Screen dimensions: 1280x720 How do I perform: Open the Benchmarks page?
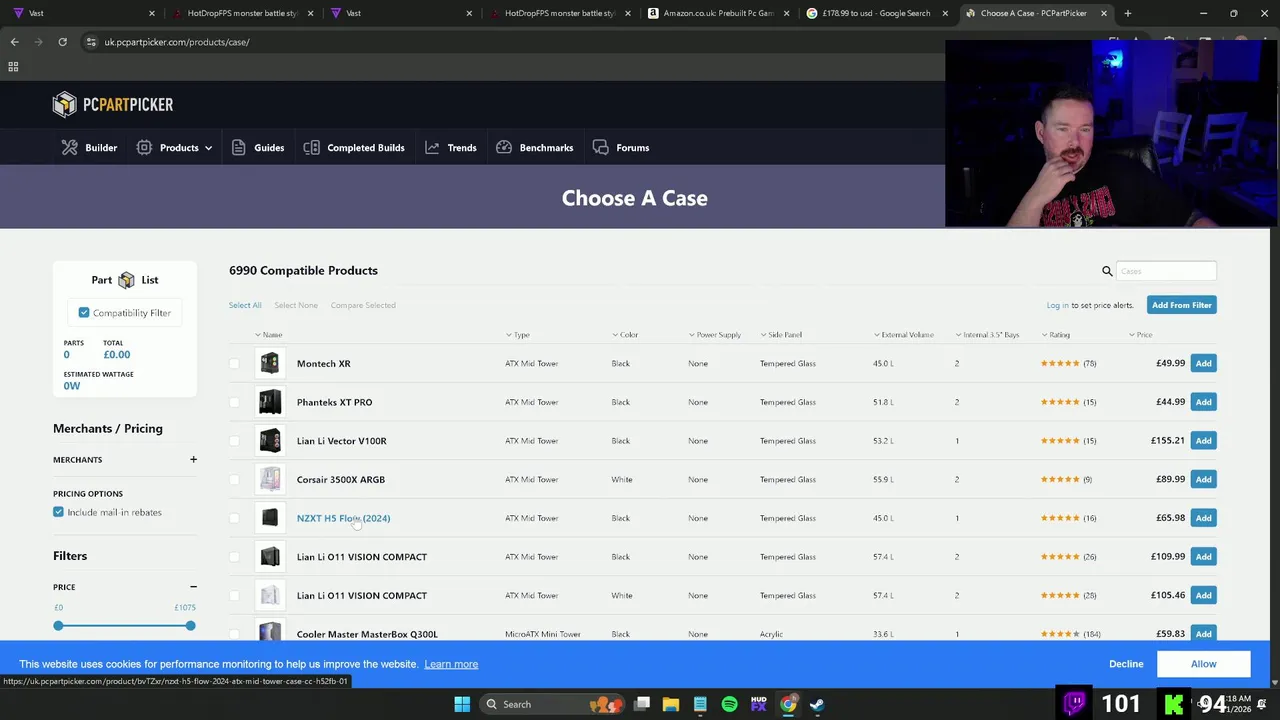pos(535,148)
